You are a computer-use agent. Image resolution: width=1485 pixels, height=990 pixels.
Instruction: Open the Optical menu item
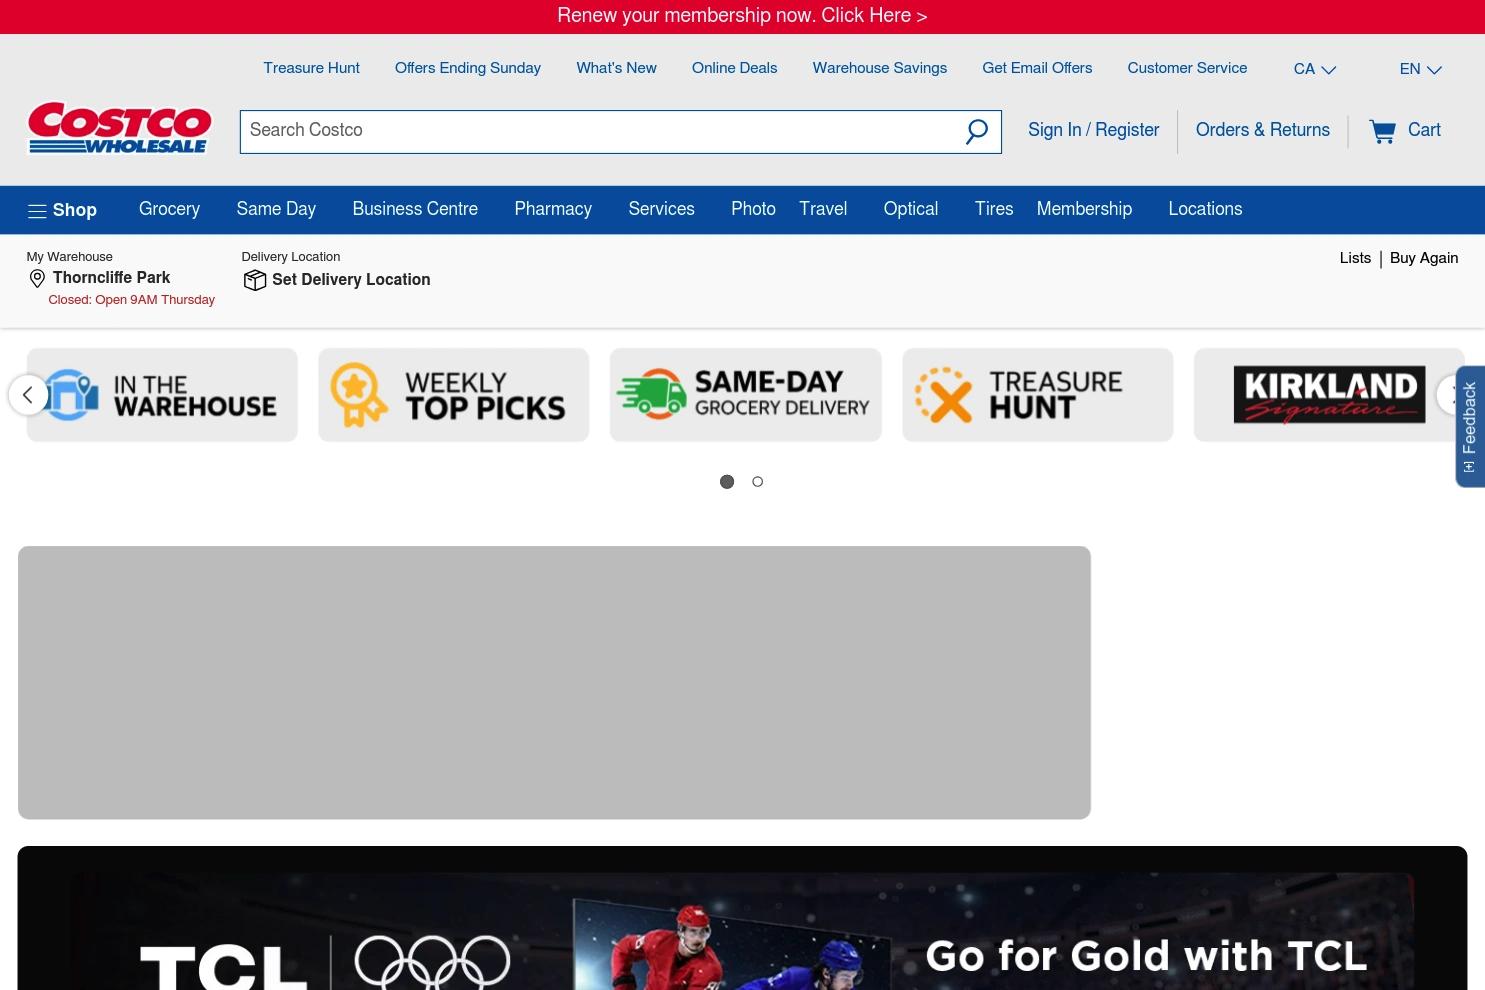tap(911, 209)
